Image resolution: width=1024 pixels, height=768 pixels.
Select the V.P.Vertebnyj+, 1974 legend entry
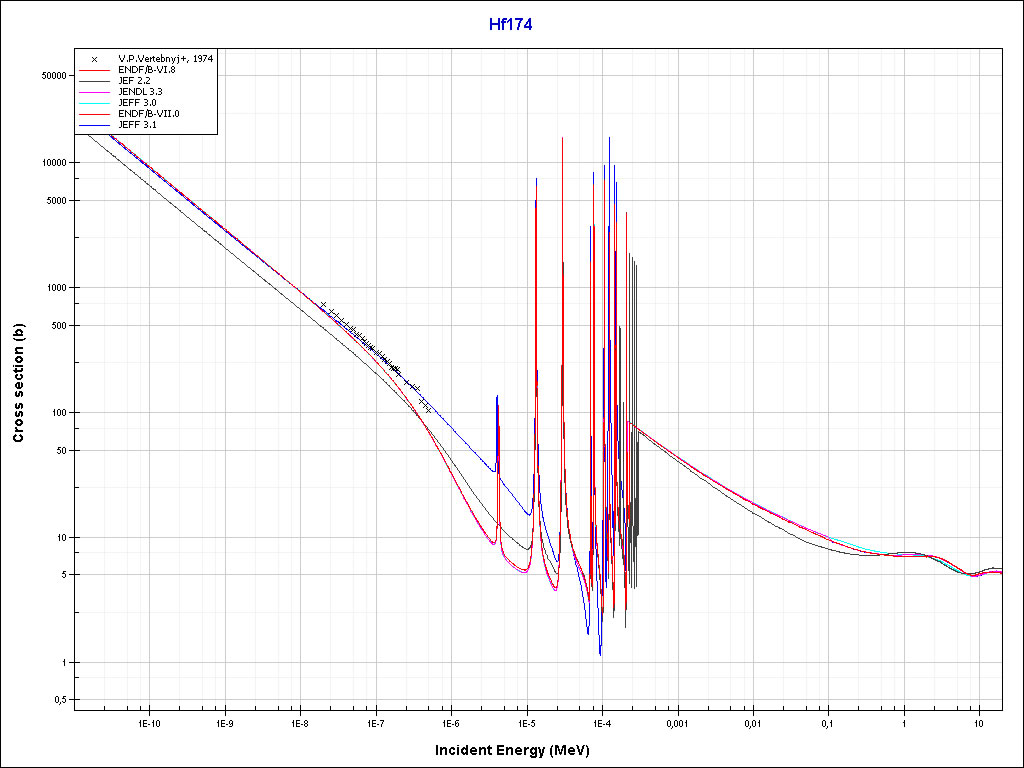coord(165,59)
